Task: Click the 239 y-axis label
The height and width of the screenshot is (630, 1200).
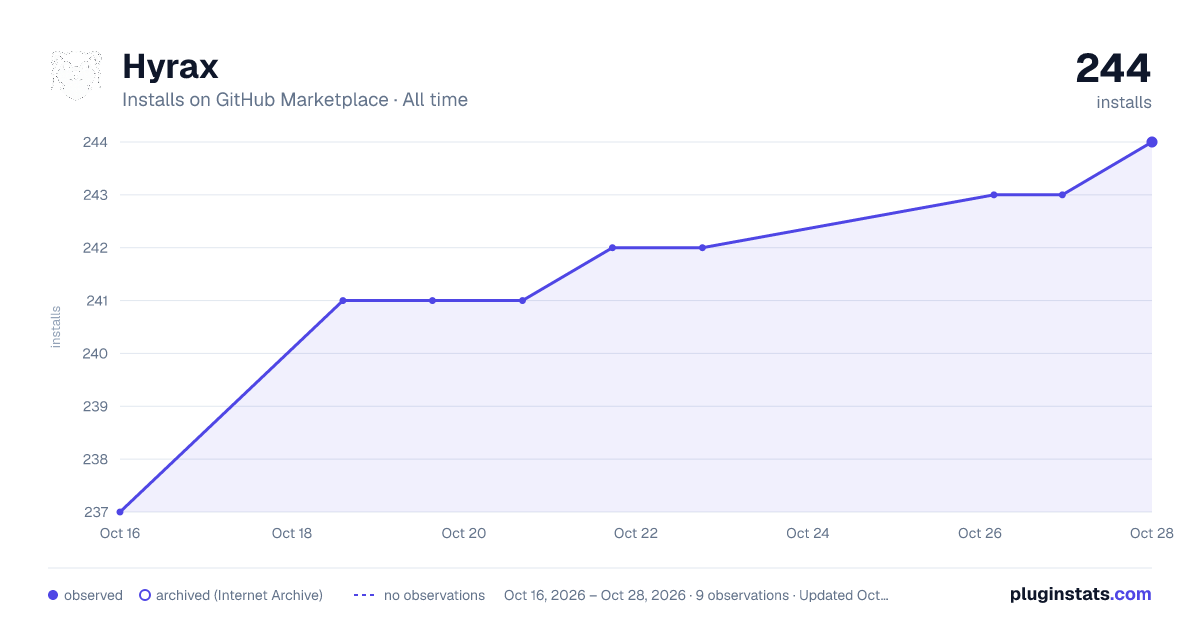Action: point(96,407)
